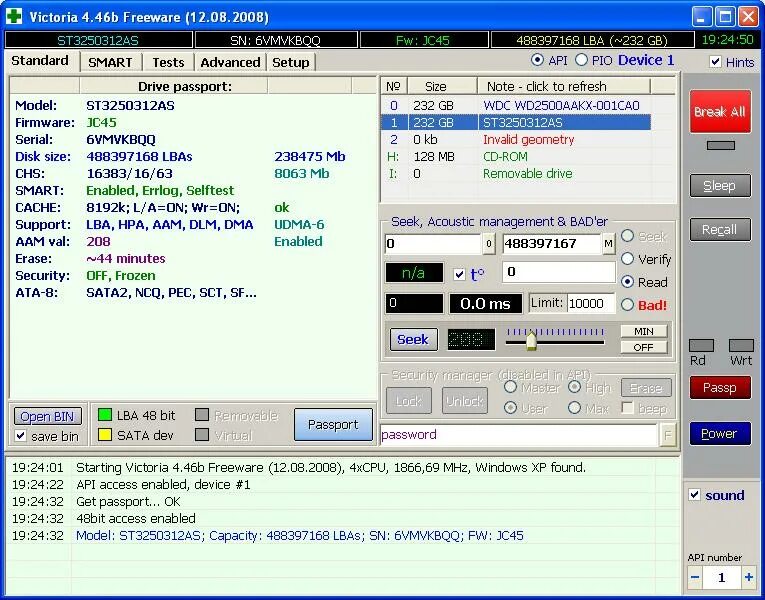Click the Passport button

(333, 424)
